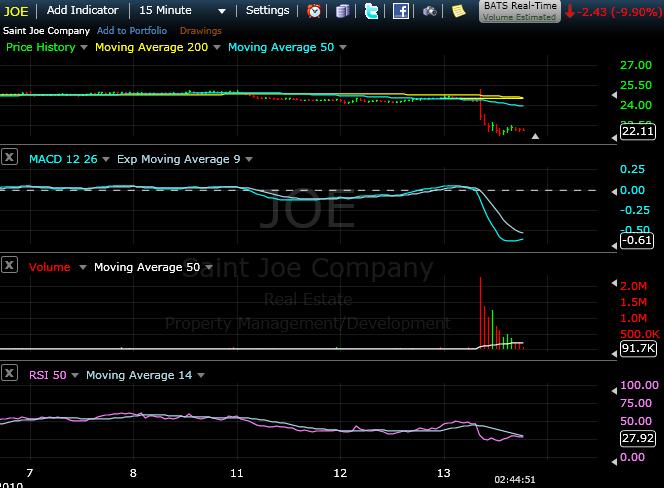Share chart via Facebook icon
Viewport: 664px width, 488px height.
click(400, 11)
